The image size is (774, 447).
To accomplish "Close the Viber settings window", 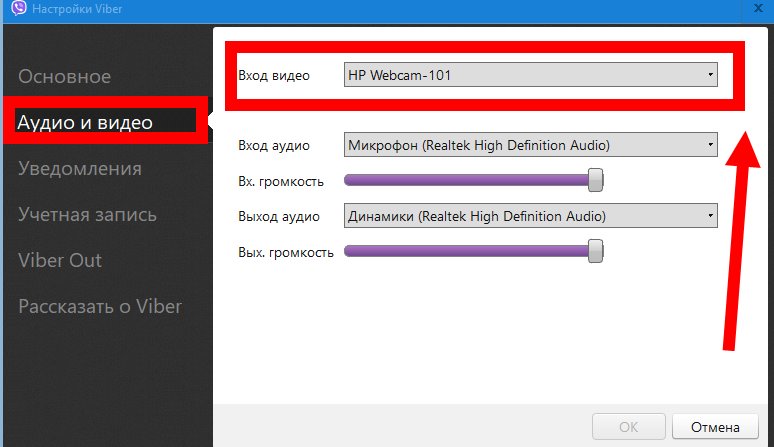I will [758, 8].
